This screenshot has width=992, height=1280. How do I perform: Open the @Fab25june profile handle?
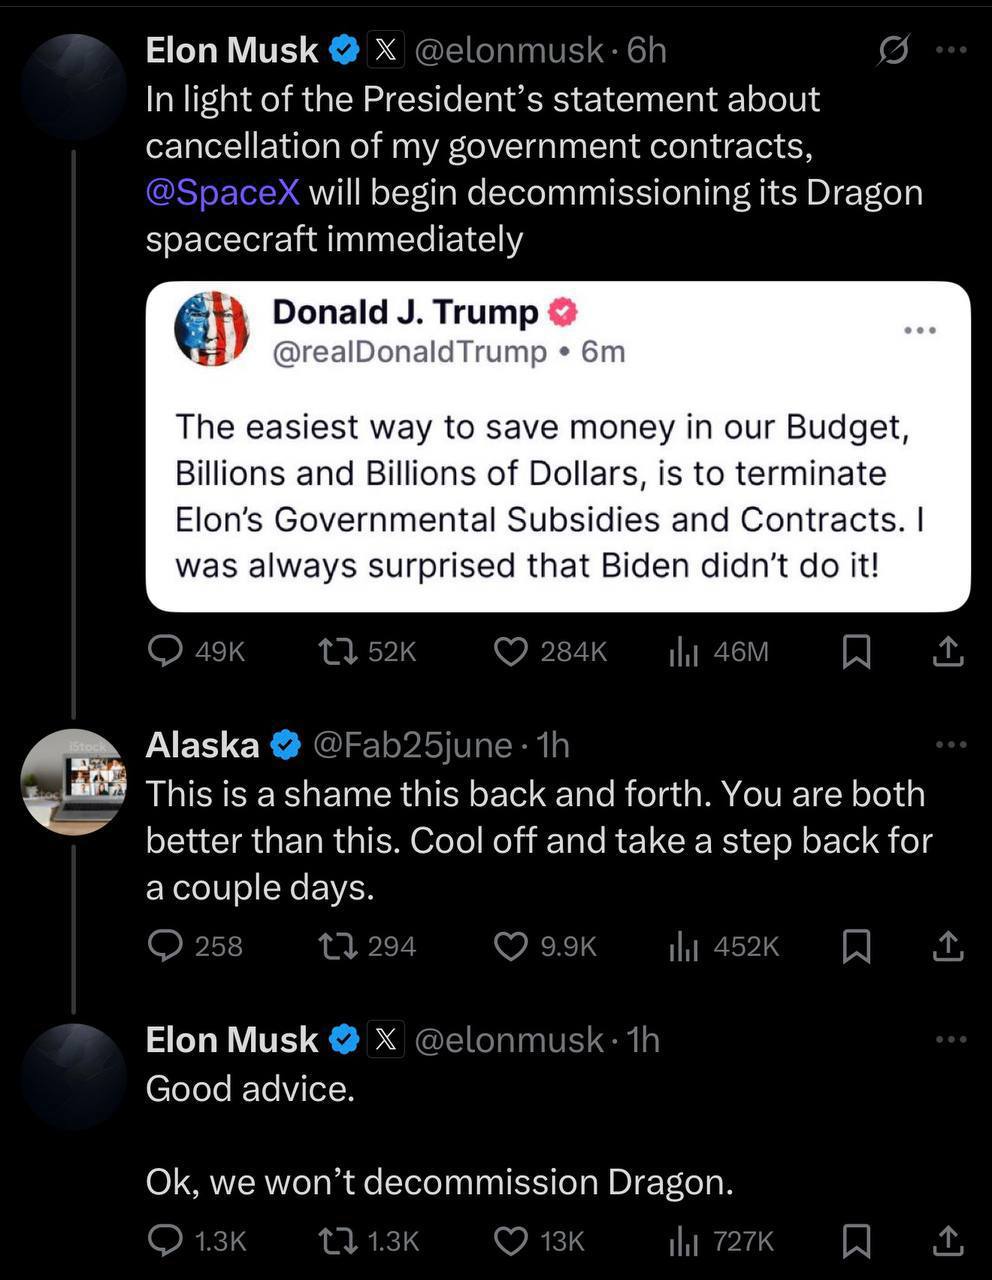tap(413, 745)
